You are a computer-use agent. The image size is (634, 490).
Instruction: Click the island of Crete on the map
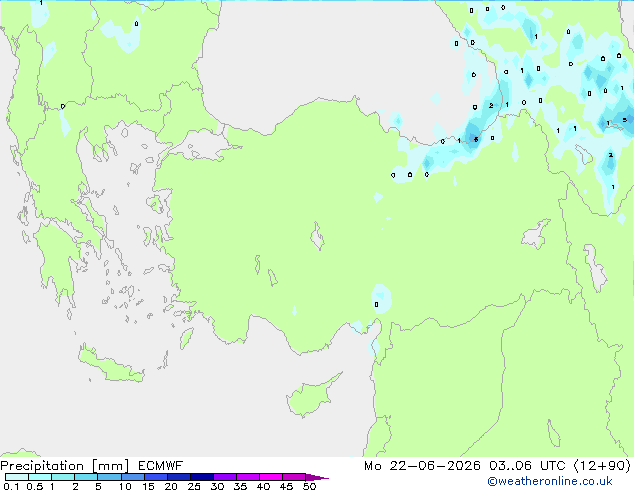[111, 366]
